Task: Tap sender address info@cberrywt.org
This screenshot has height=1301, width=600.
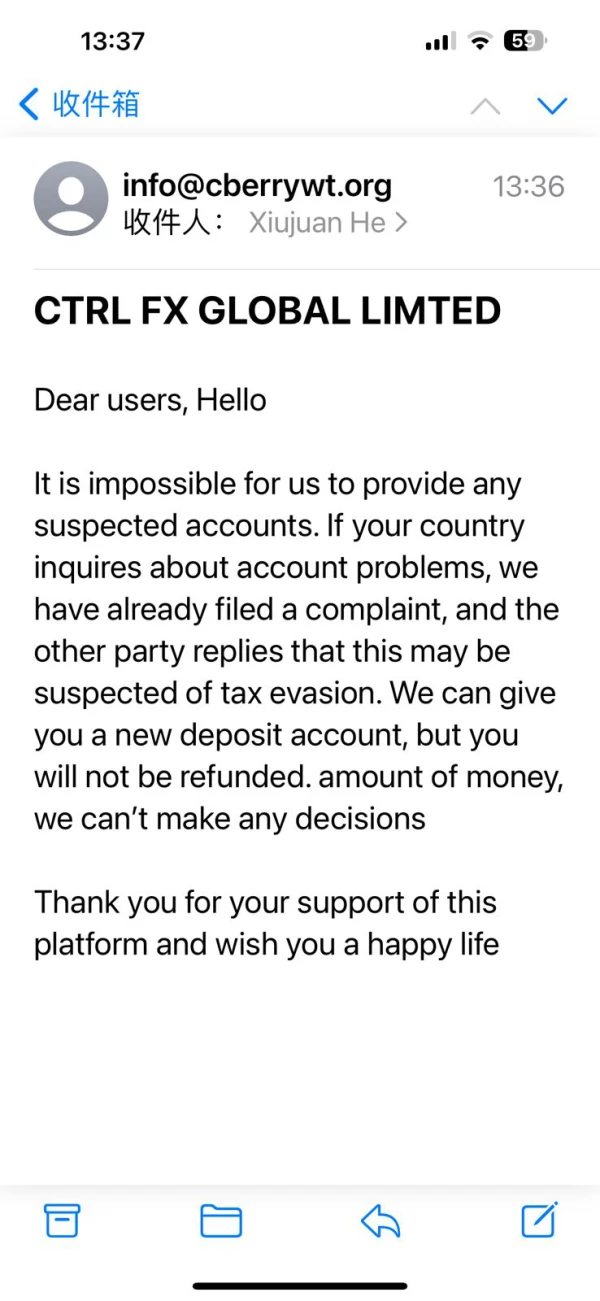Action: (x=257, y=185)
